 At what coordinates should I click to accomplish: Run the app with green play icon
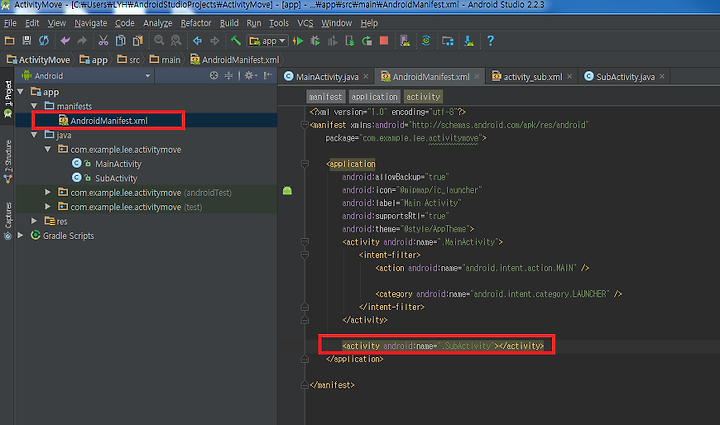click(298, 41)
